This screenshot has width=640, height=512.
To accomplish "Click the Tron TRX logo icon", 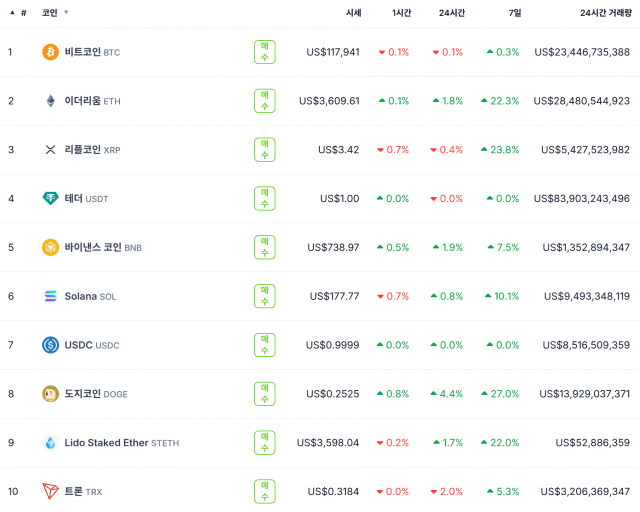I will 50,491.
